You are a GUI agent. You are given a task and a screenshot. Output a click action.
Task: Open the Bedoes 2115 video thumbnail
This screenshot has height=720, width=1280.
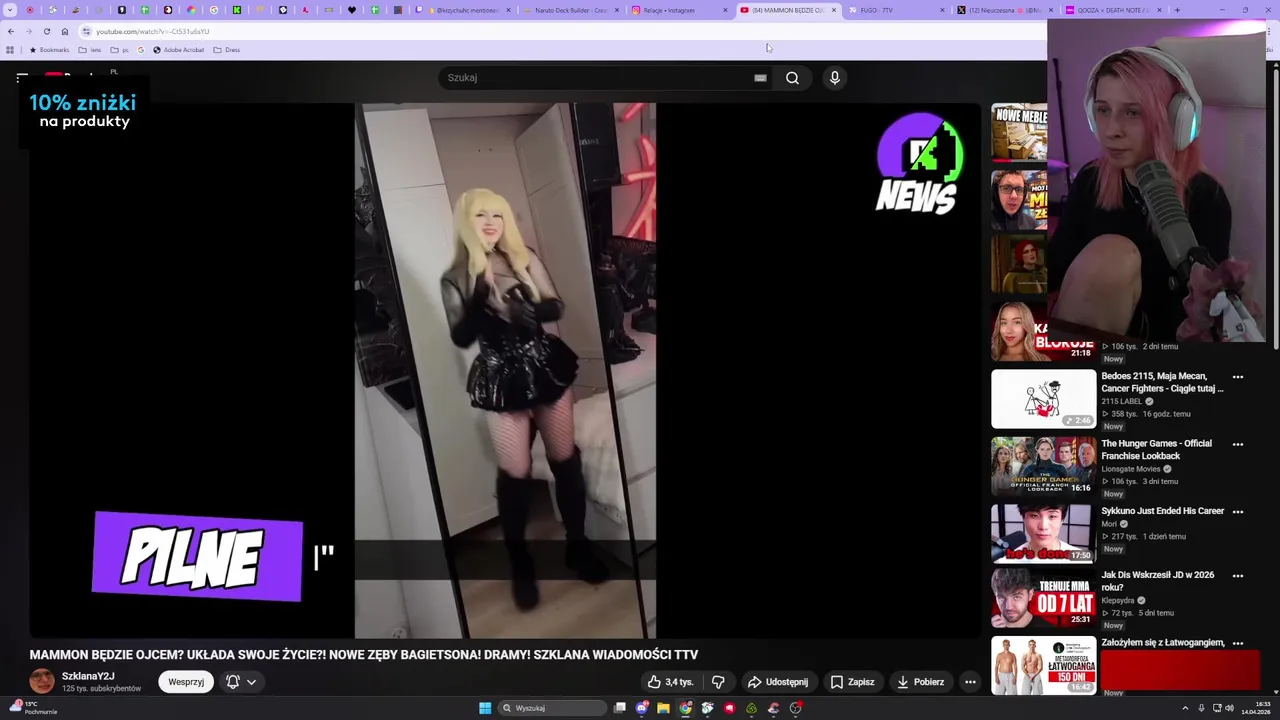[x=1043, y=399]
